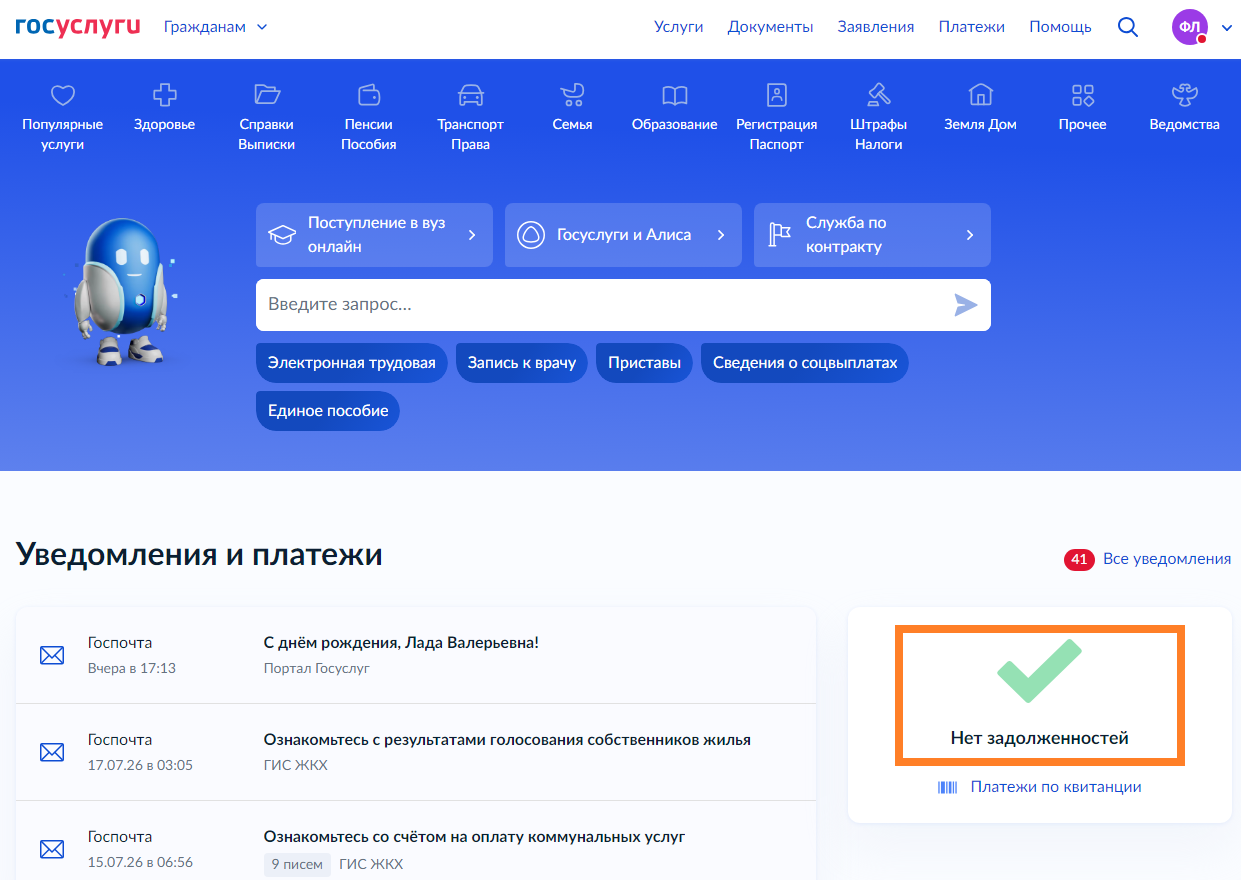Click the ФЛ profile avatar
1241x880 pixels.
pos(1190,27)
